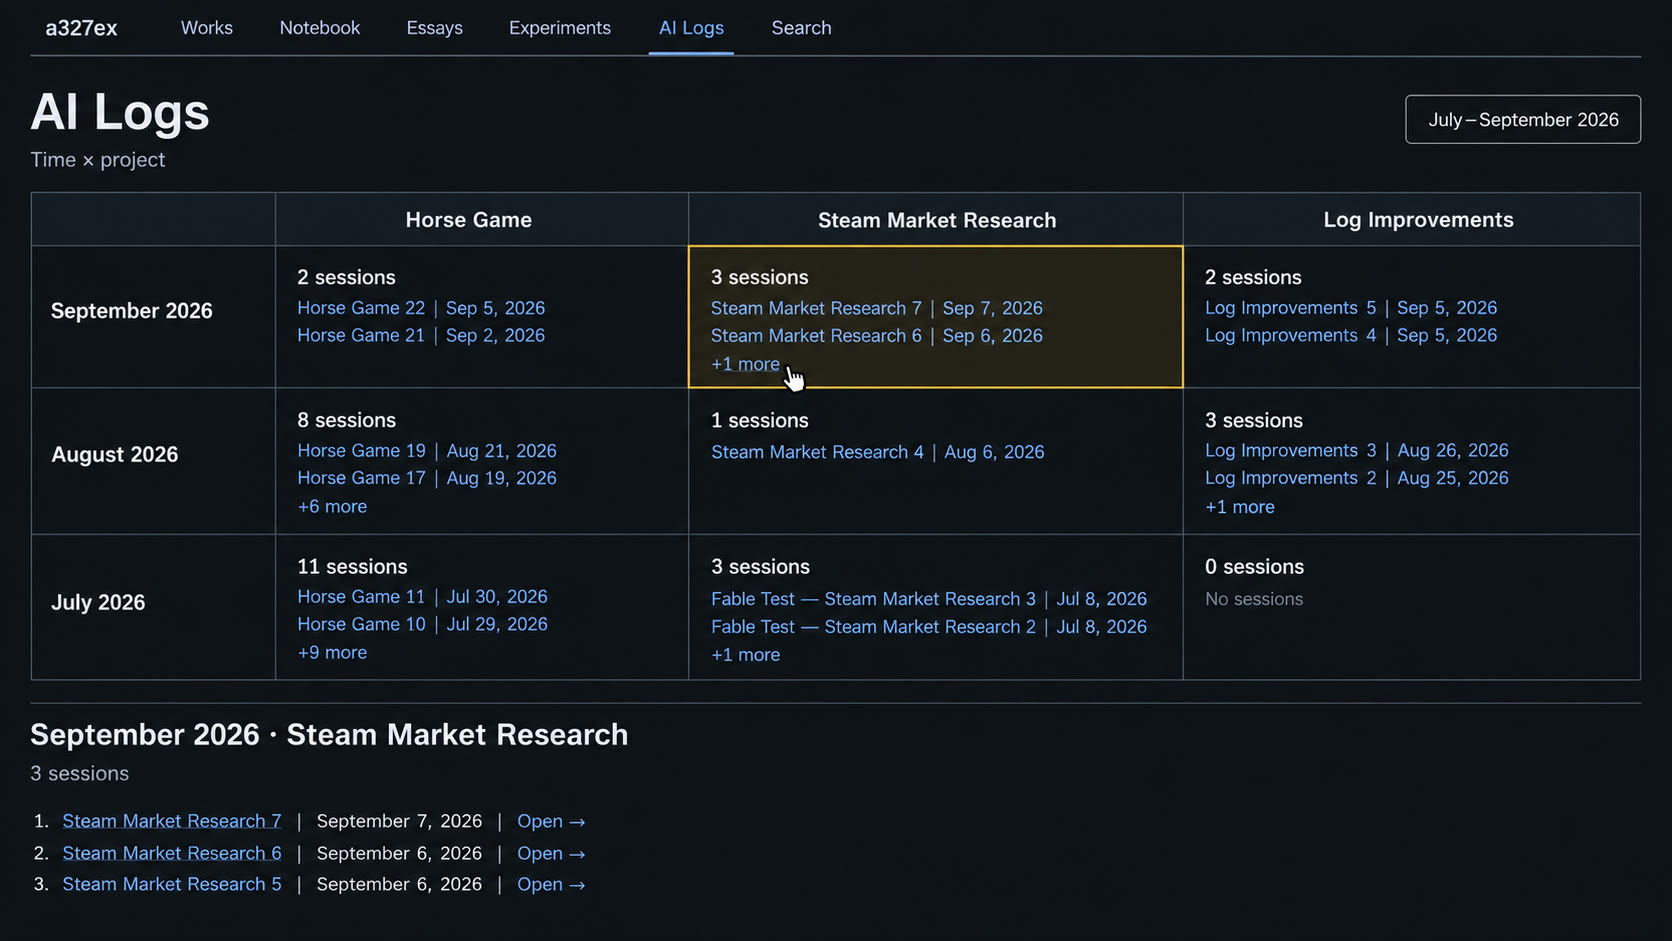
Task: Click Open → for Steam Market Research 6
Action: 551,853
